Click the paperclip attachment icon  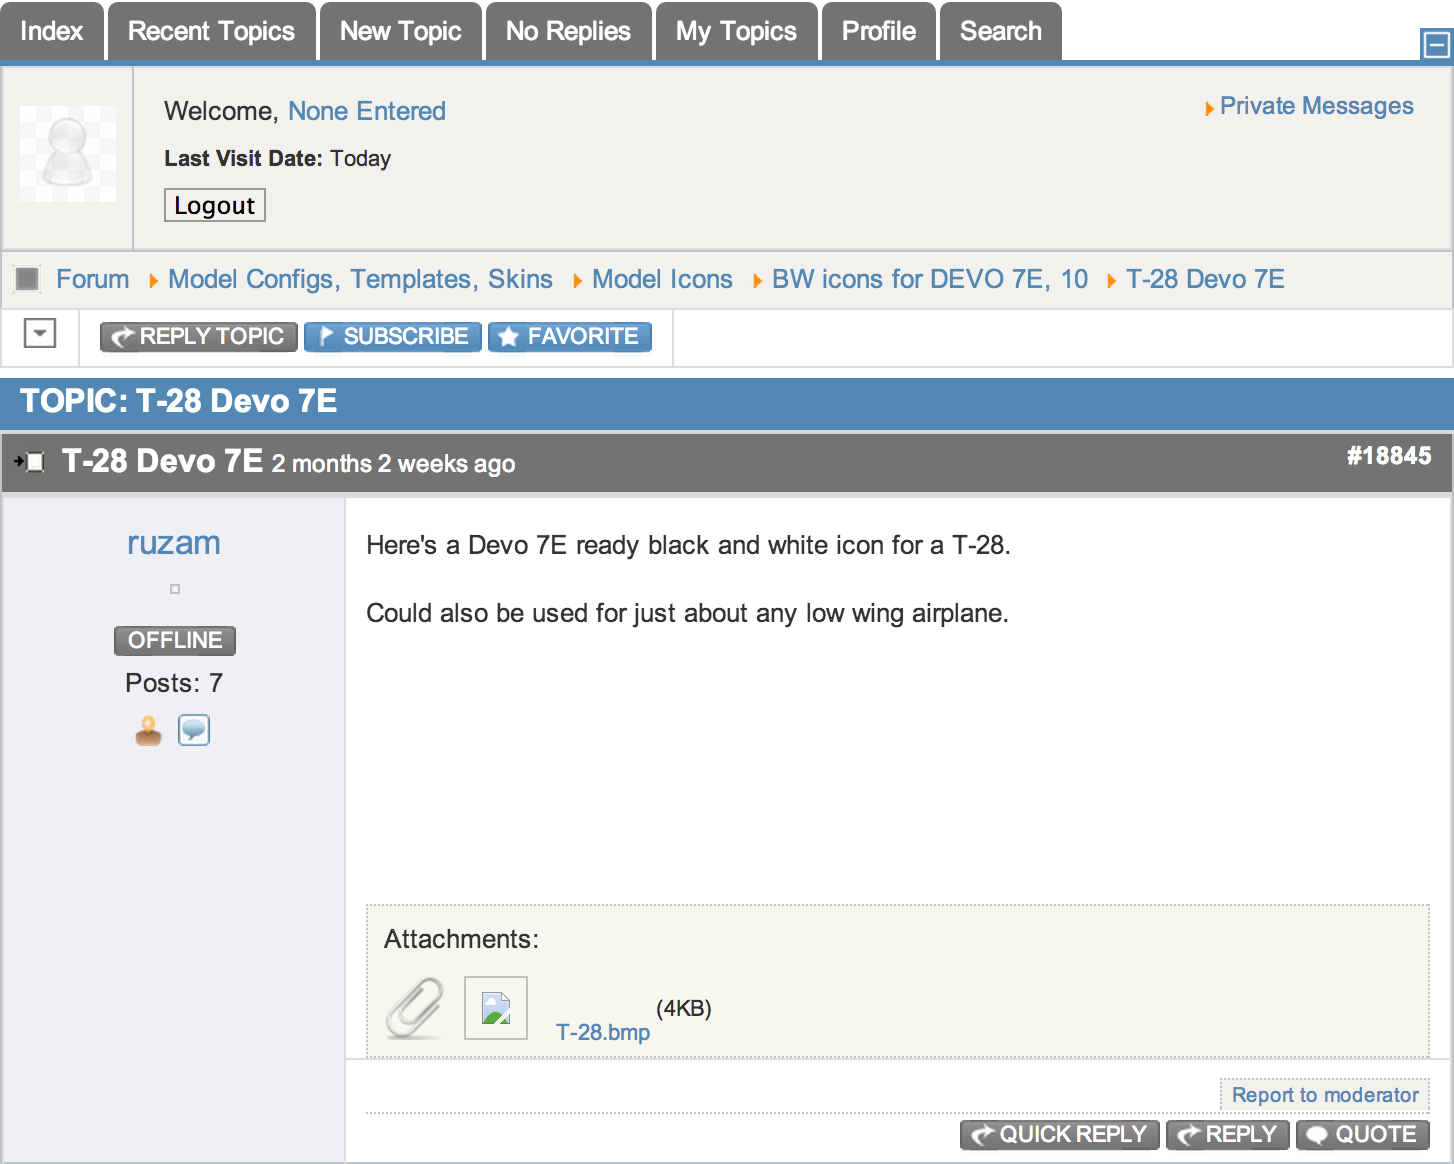[x=415, y=1008]
